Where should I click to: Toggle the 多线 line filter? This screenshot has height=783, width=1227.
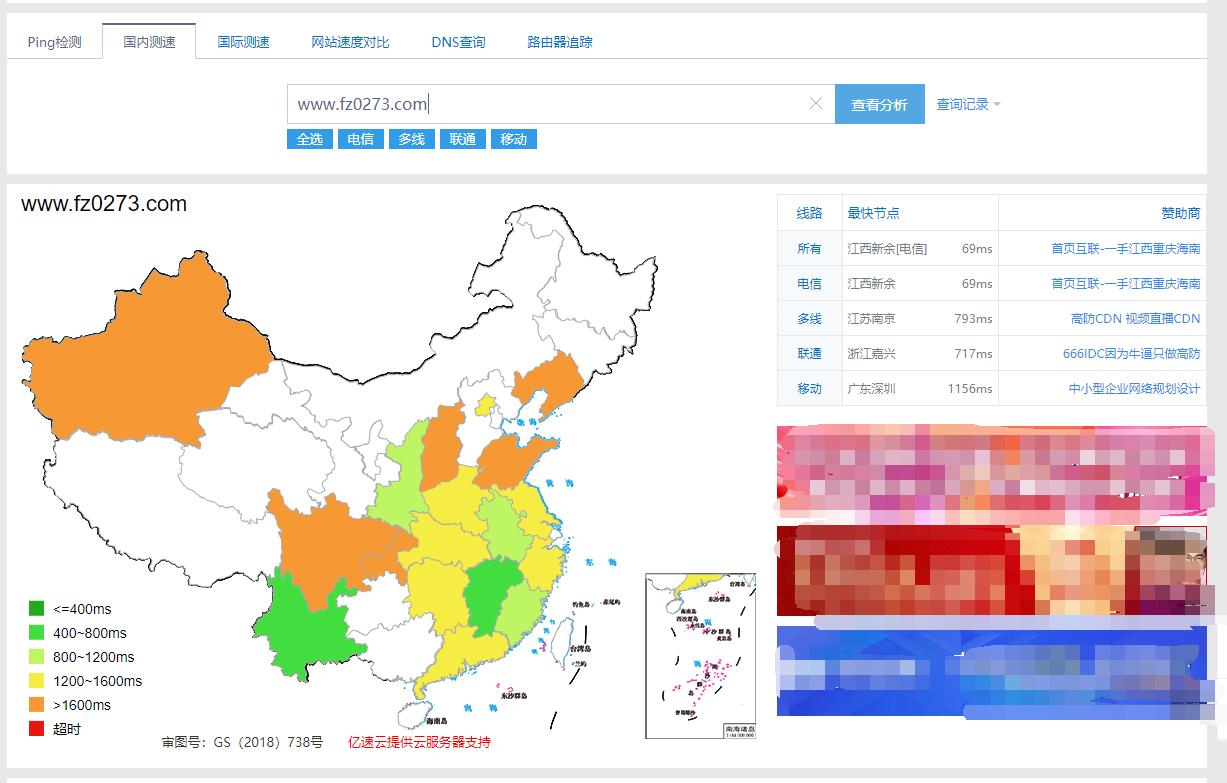(412, 139)
